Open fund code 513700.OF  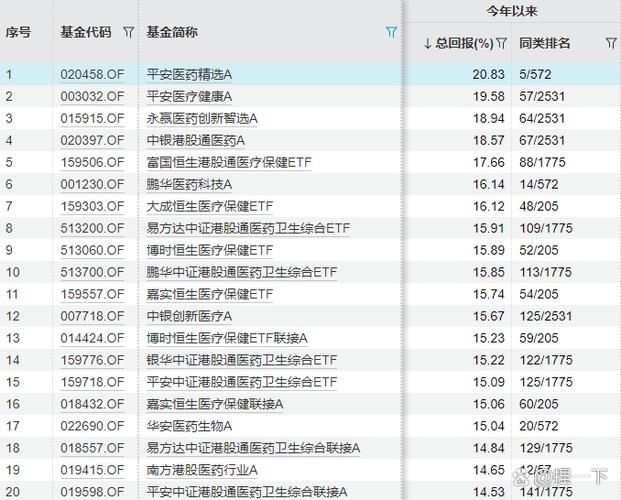[92, 273]
